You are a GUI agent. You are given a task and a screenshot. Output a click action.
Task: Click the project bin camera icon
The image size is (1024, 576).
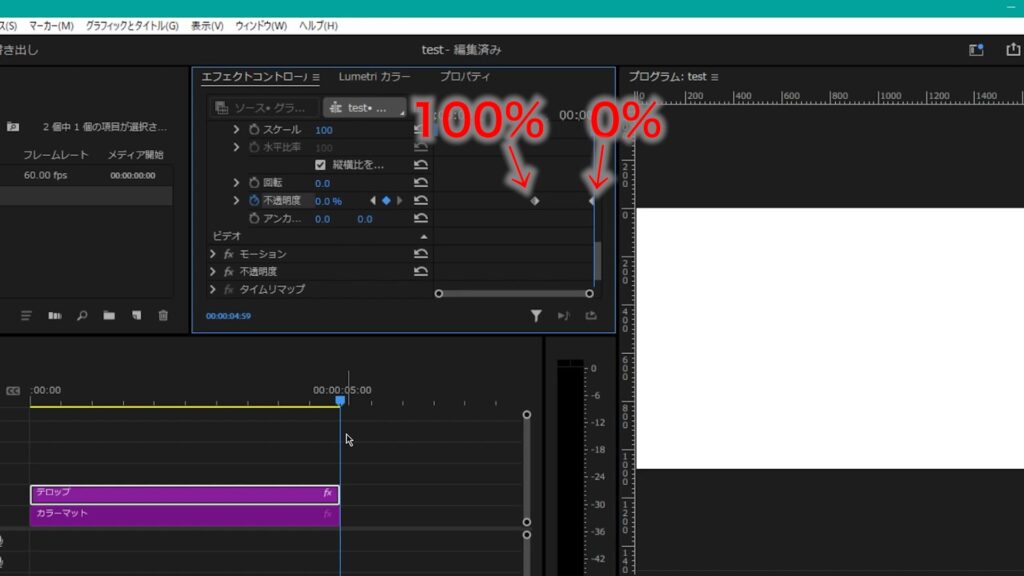click(13, 127)
